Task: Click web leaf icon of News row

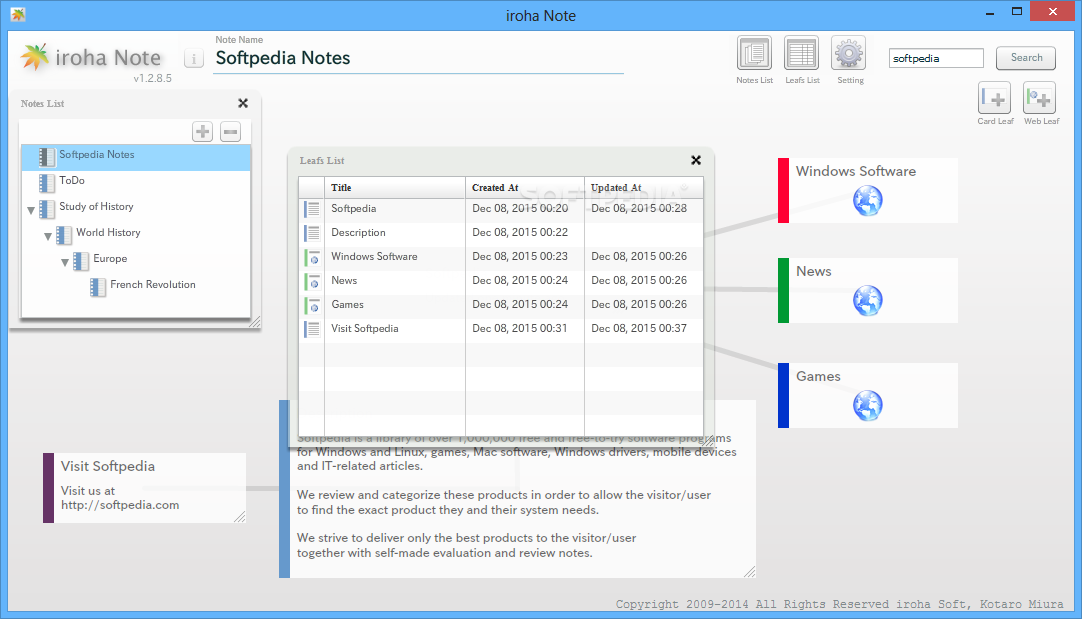Action: point(312,282)
